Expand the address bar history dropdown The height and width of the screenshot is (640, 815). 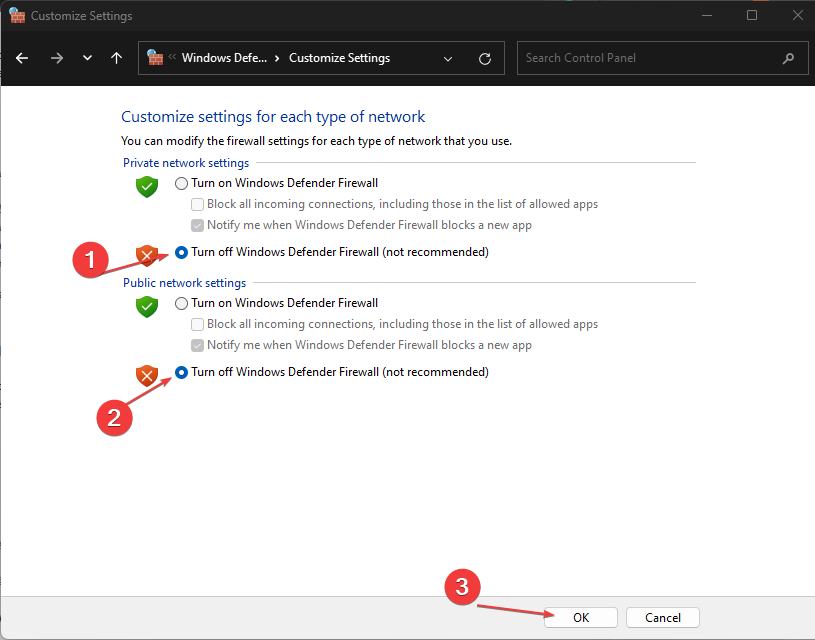447,58
